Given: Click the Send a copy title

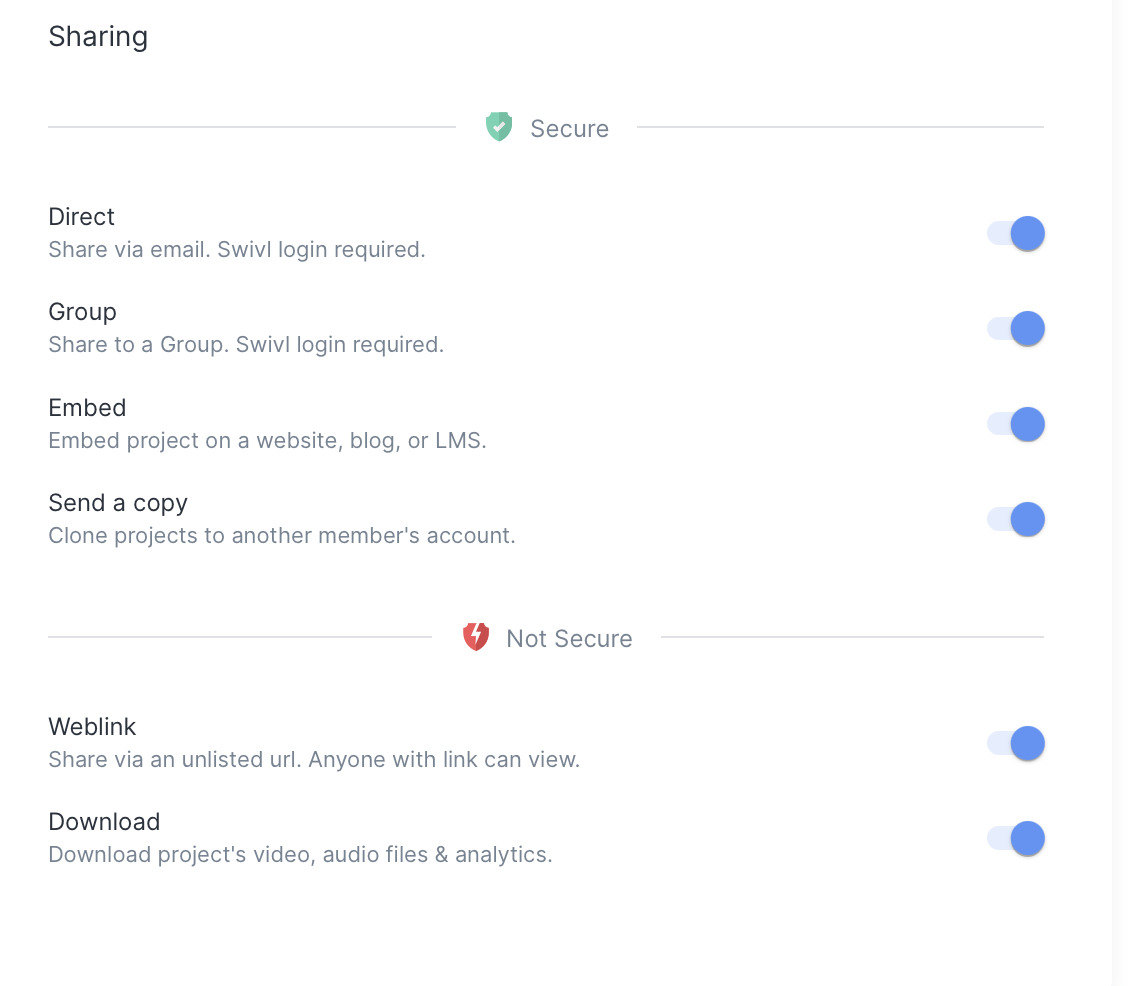Looking at the screenshot, I should point(118,503).
